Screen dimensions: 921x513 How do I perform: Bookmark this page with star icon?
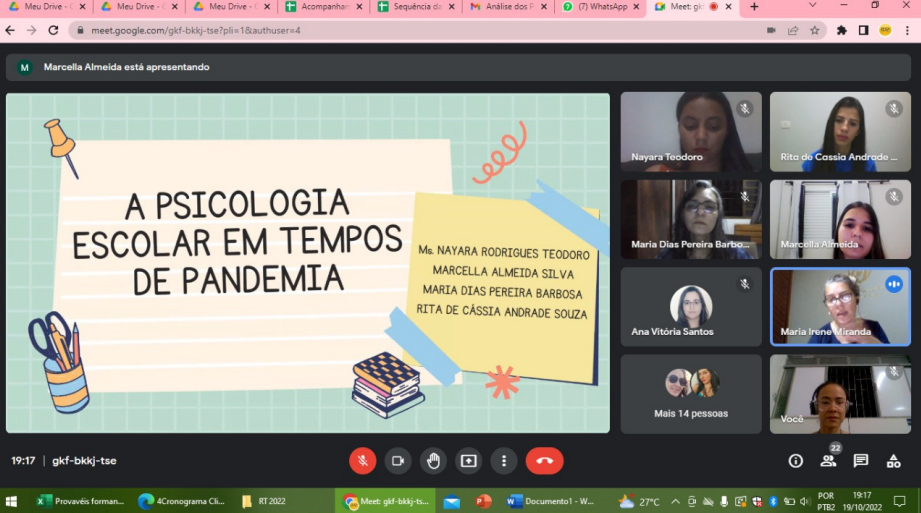click(x=815, y=30)
